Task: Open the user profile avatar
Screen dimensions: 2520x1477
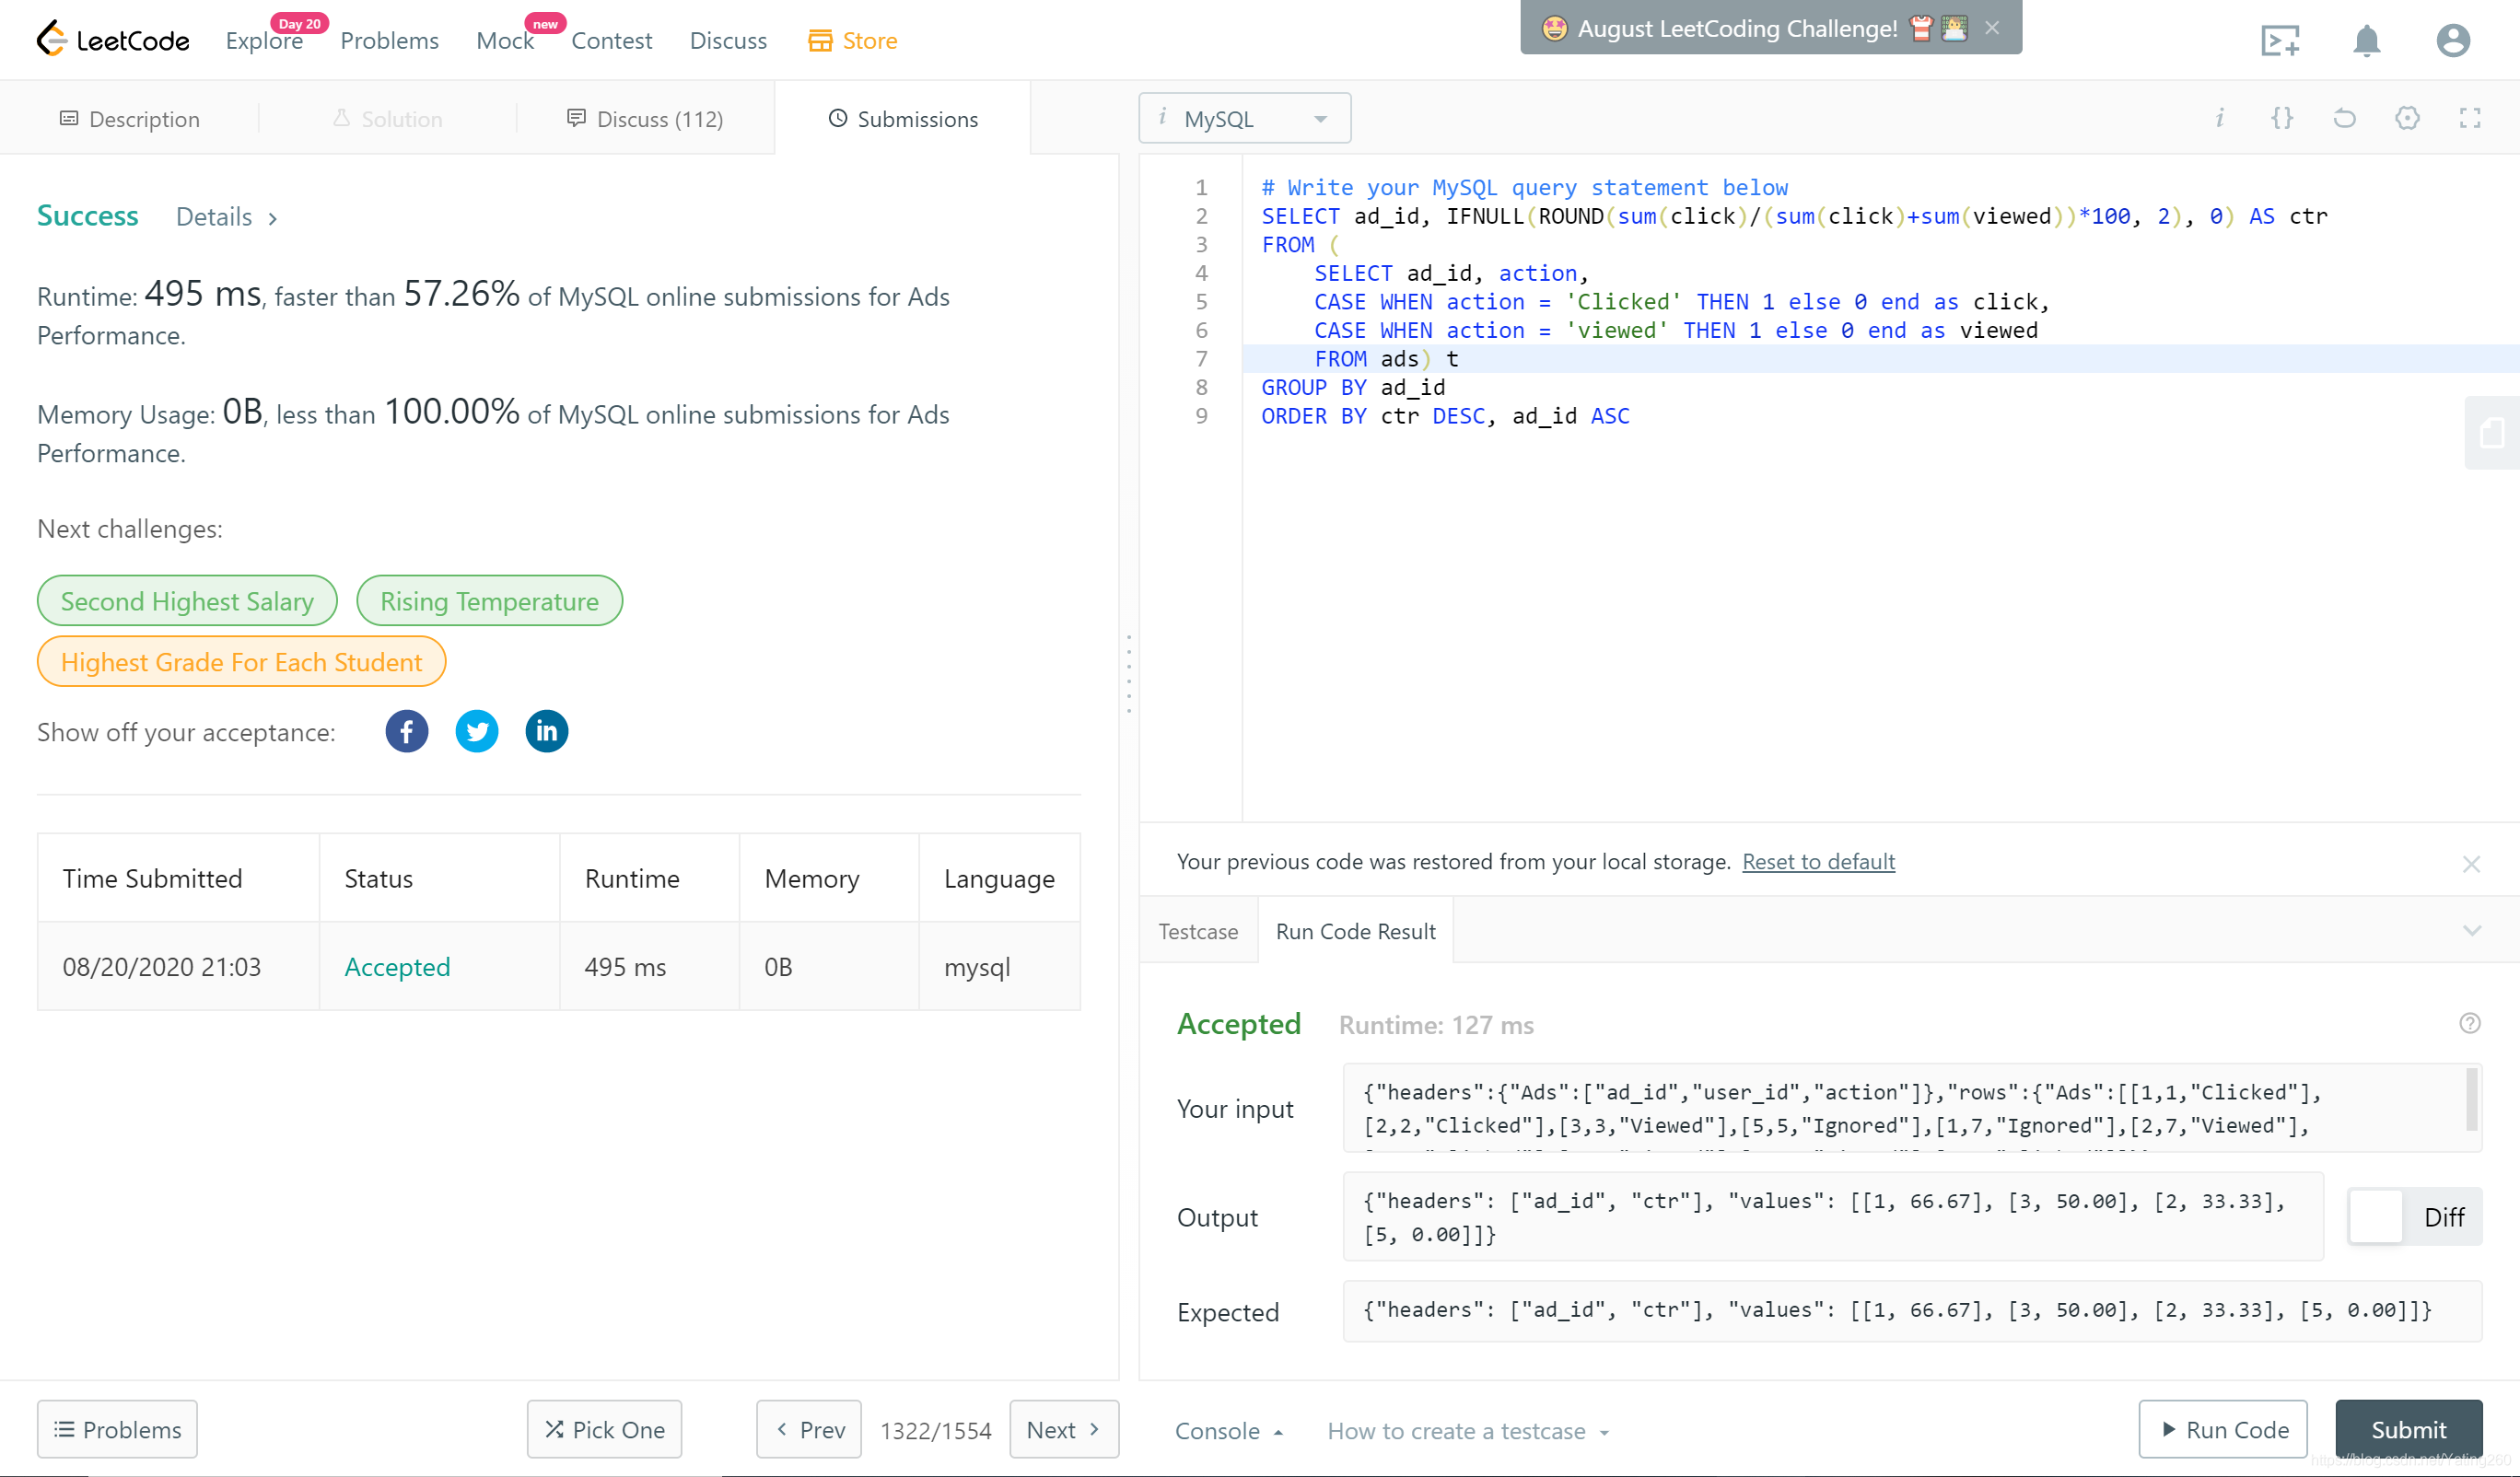Action: 2452,41
